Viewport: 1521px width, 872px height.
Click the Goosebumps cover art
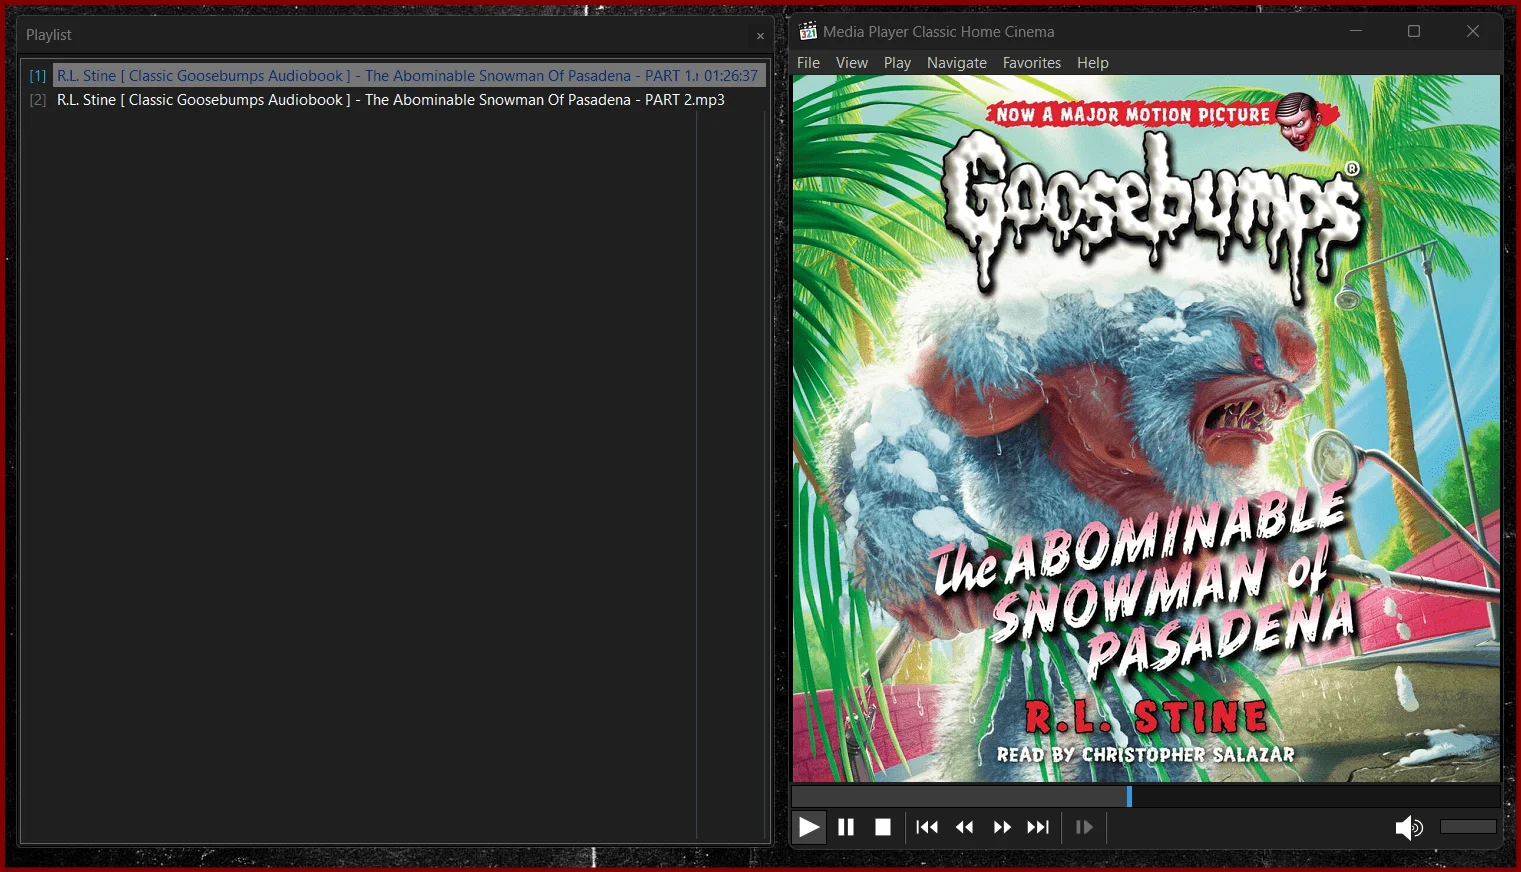pyautogui.click(x=1146, y=428)
